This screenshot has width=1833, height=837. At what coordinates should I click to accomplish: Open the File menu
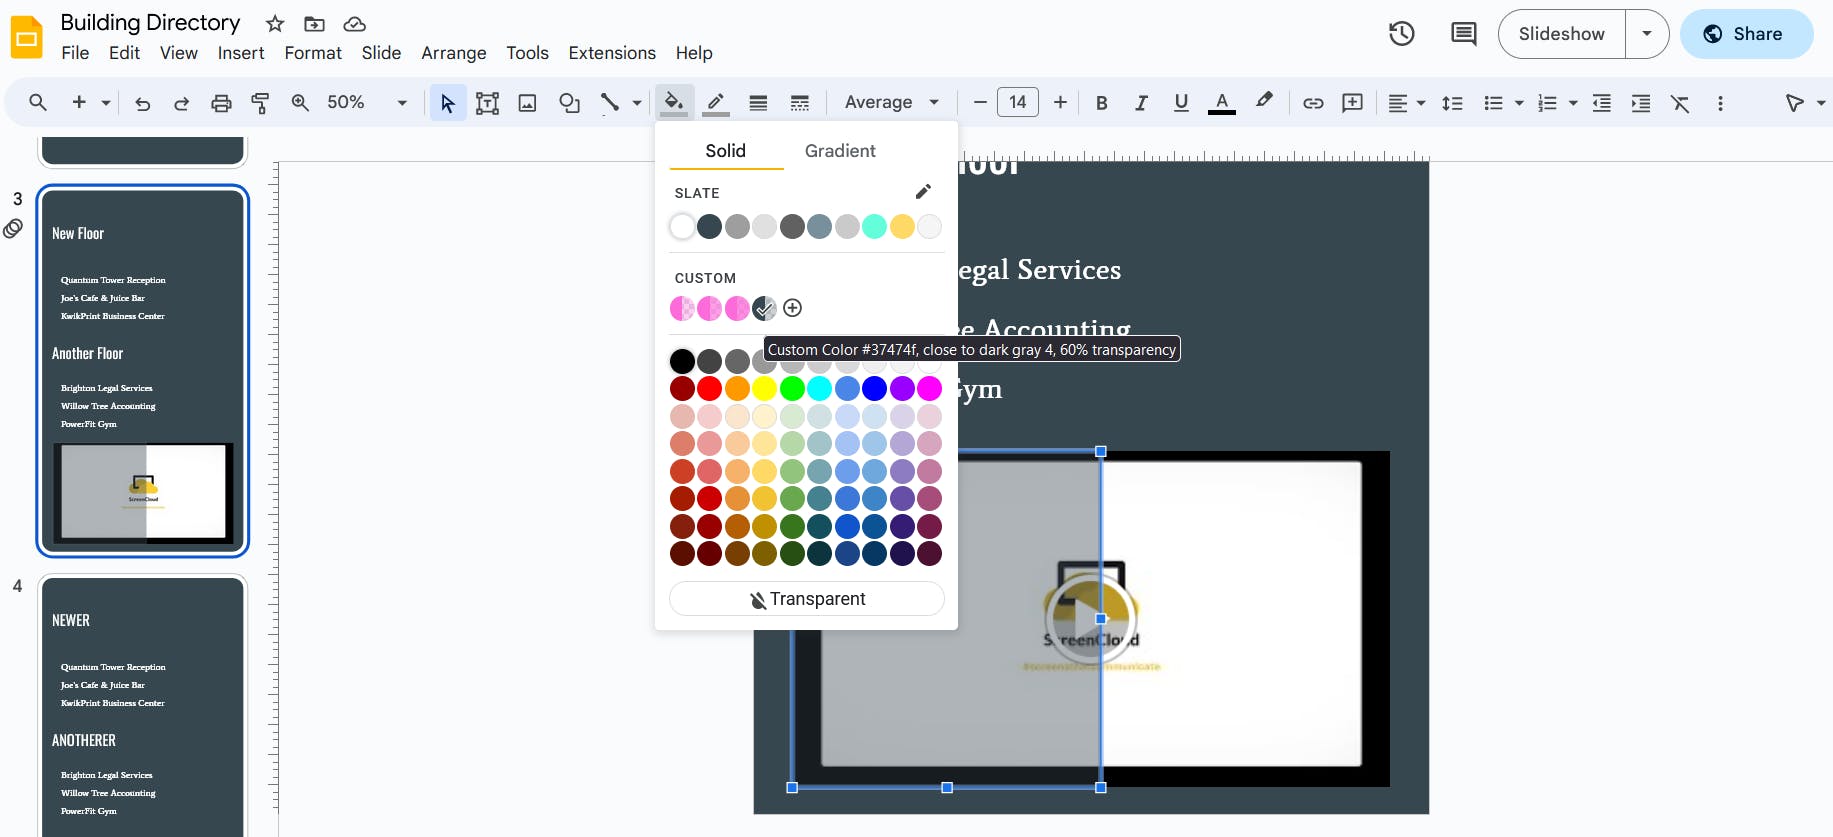point(75,53)
